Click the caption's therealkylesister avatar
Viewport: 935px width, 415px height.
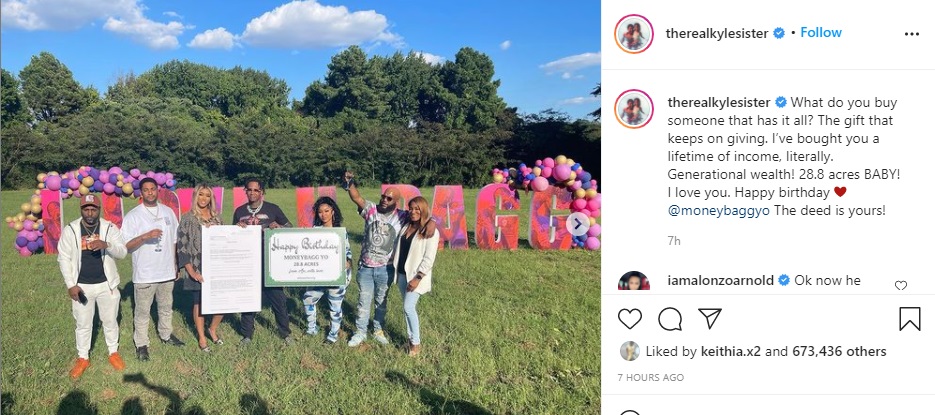point(634,109)
